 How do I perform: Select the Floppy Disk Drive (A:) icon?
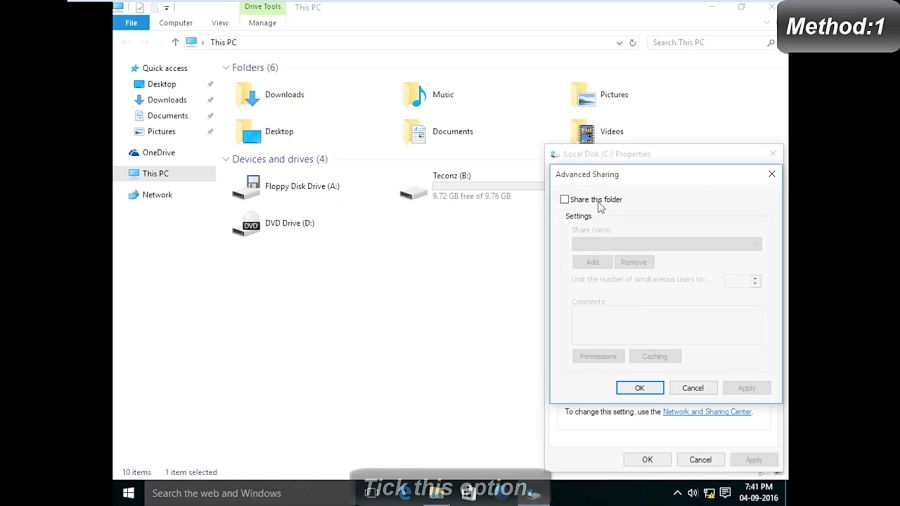coord(246,186)
